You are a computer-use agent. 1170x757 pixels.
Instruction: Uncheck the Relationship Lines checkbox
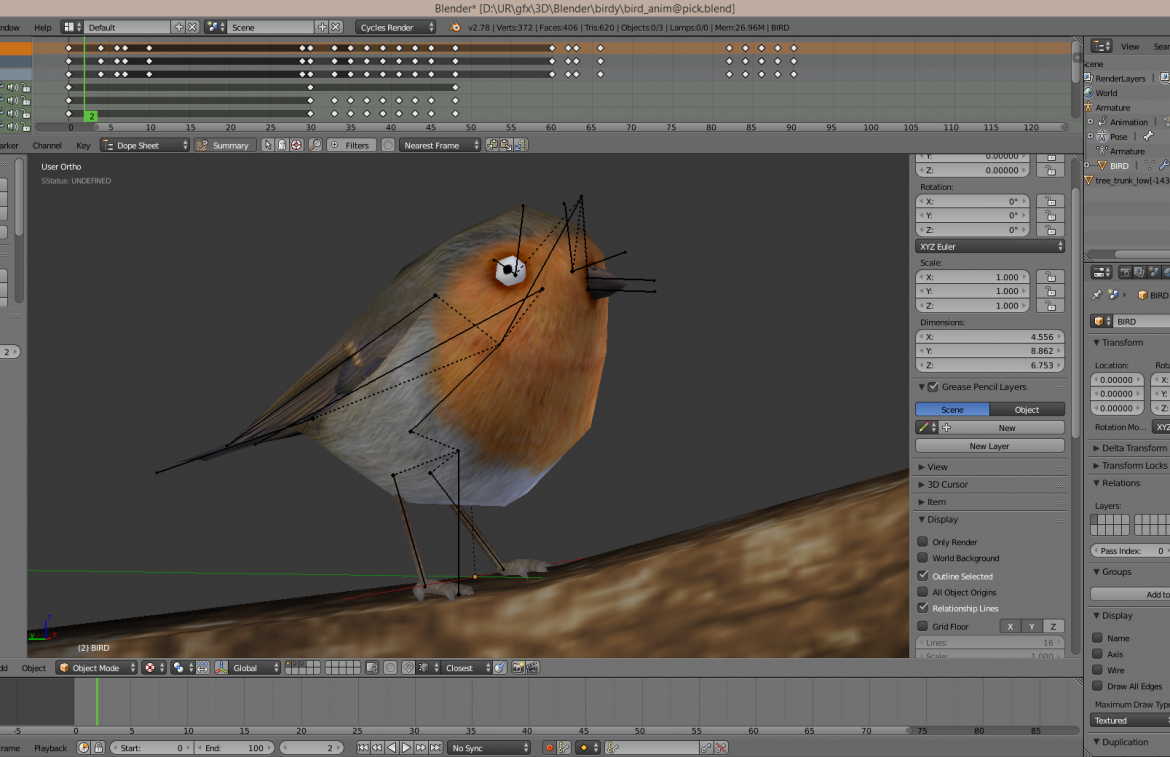[923, 608]
